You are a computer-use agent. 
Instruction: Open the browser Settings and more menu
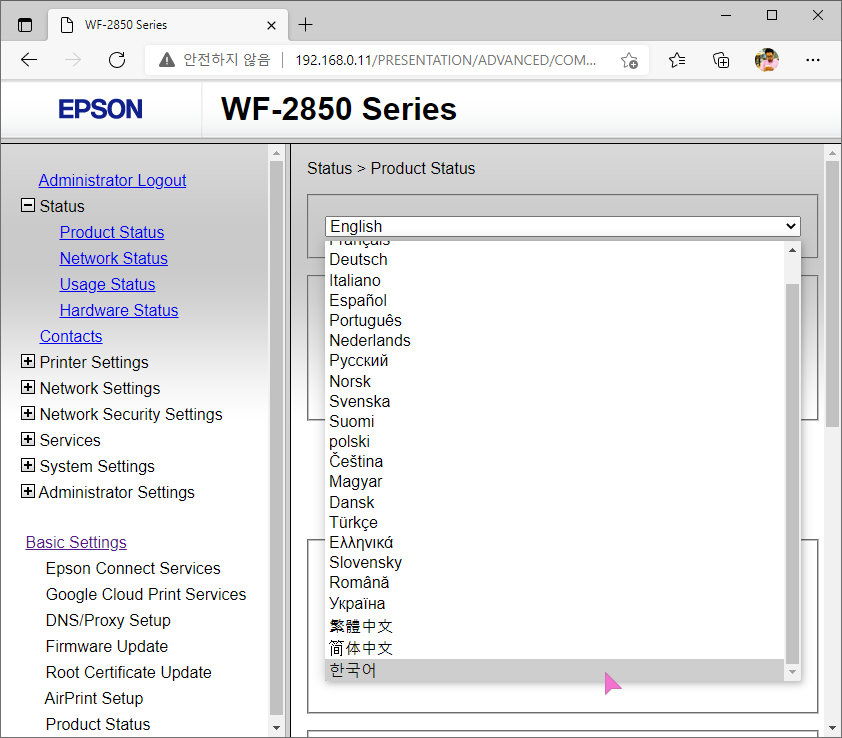812,60
